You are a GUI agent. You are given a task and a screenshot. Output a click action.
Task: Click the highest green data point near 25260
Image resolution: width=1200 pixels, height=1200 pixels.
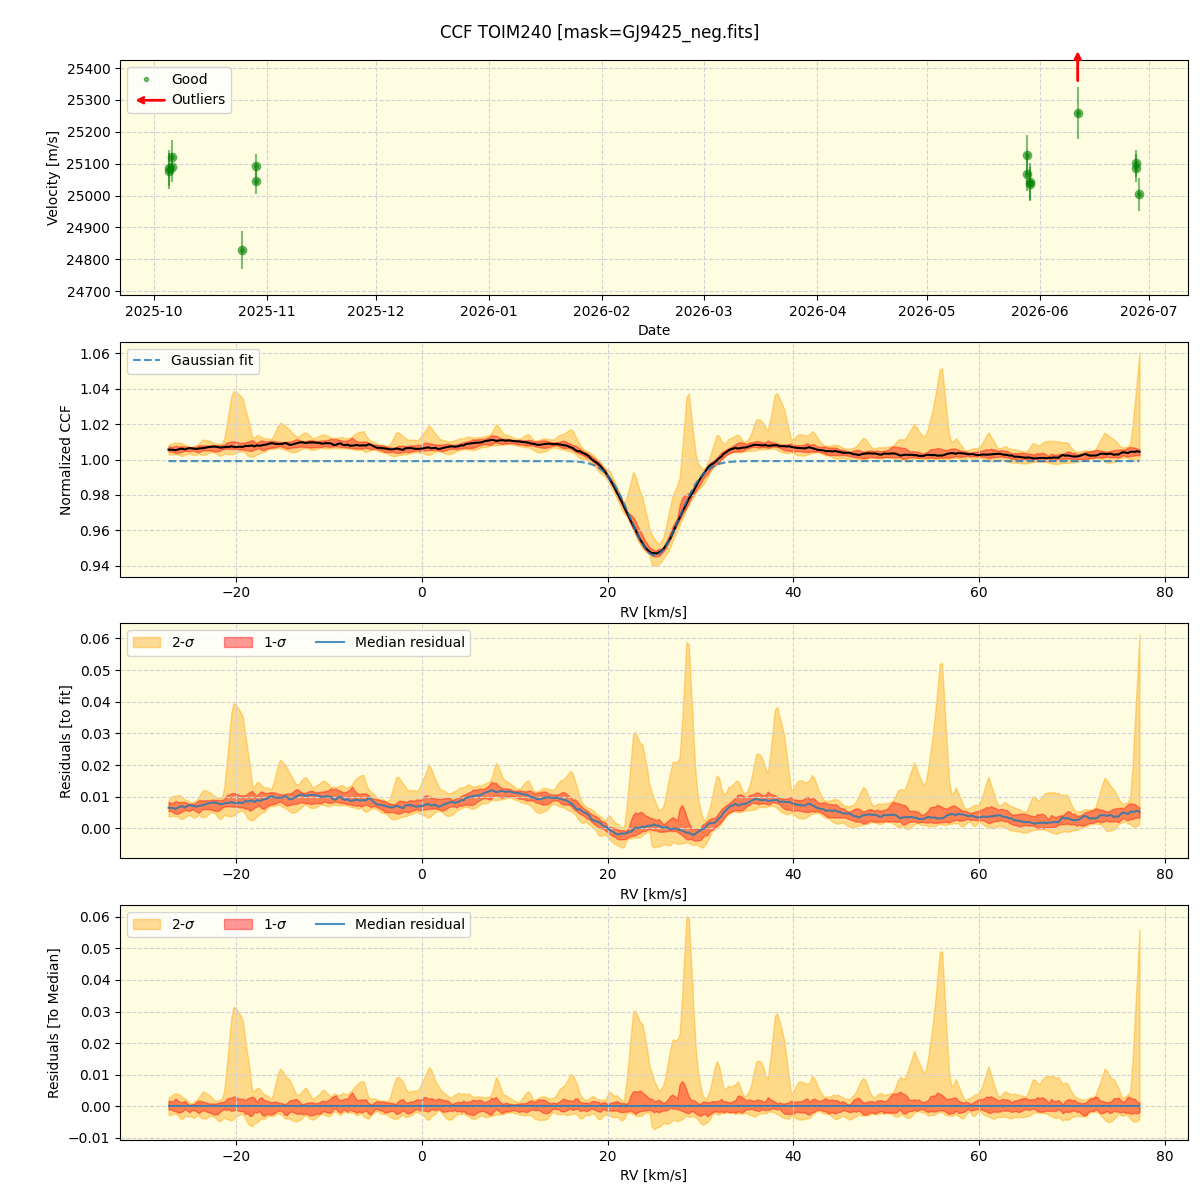pos(1078,113)
